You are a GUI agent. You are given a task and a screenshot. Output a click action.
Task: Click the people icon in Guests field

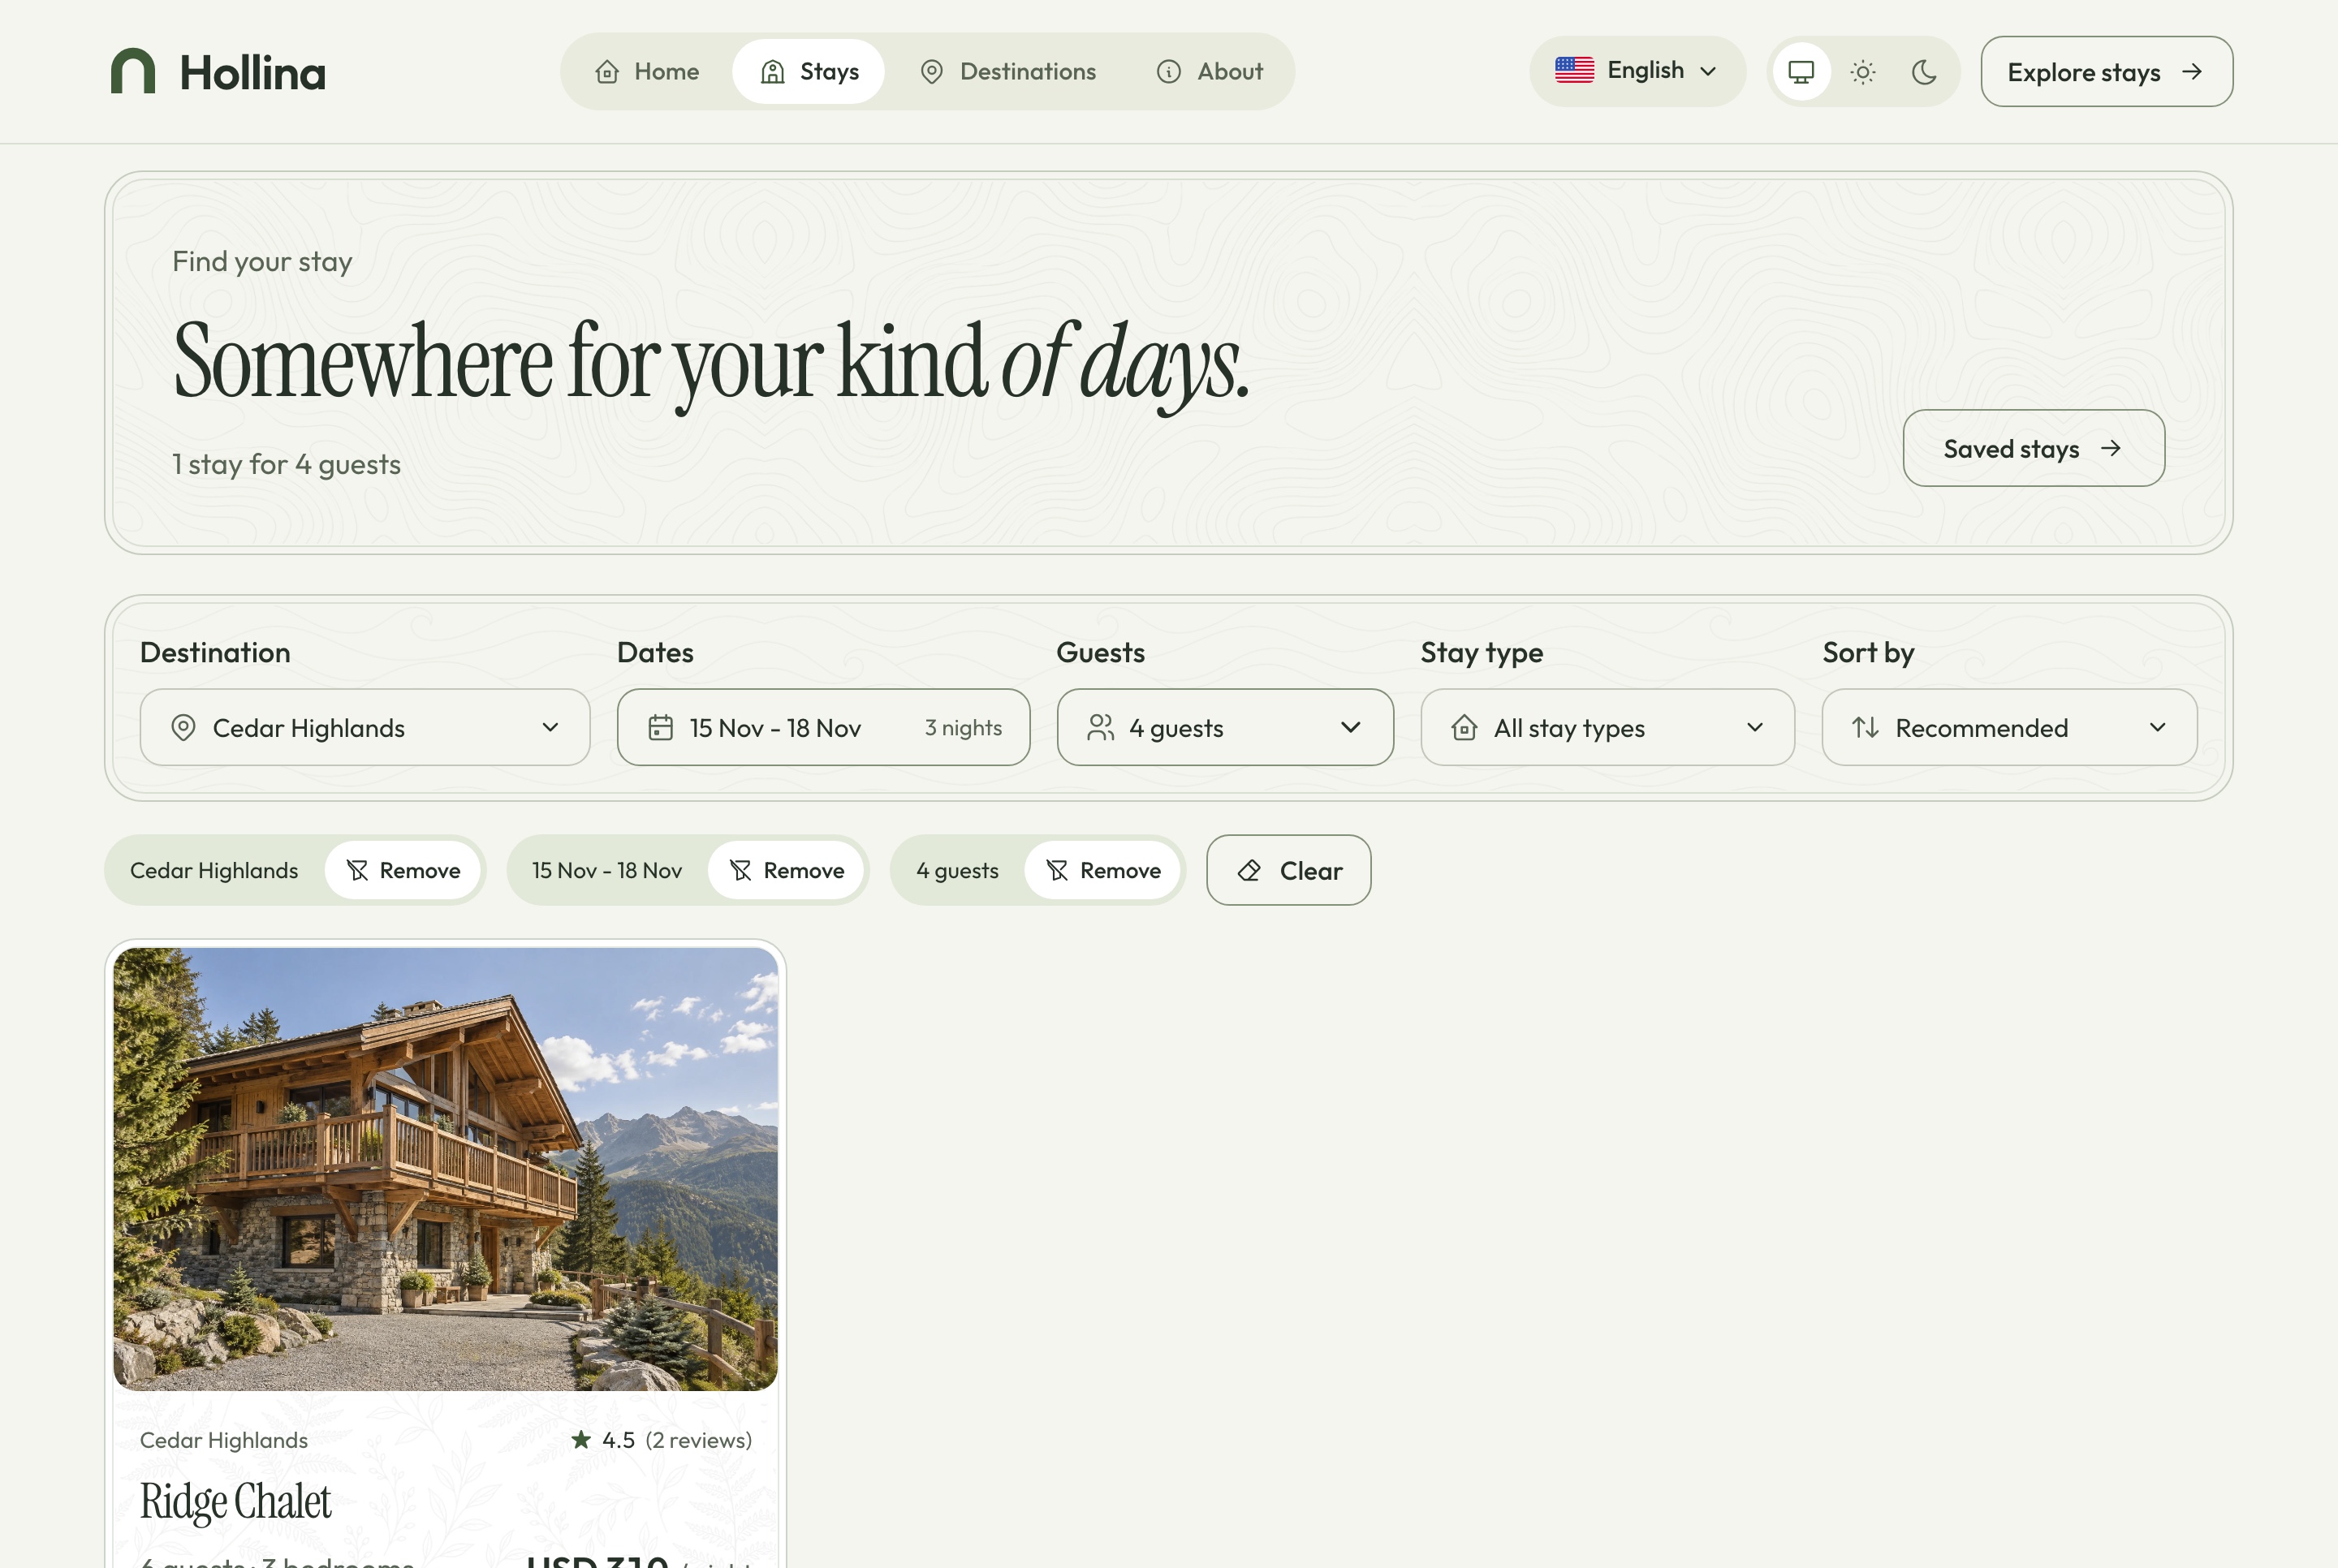pos(1100,727)
